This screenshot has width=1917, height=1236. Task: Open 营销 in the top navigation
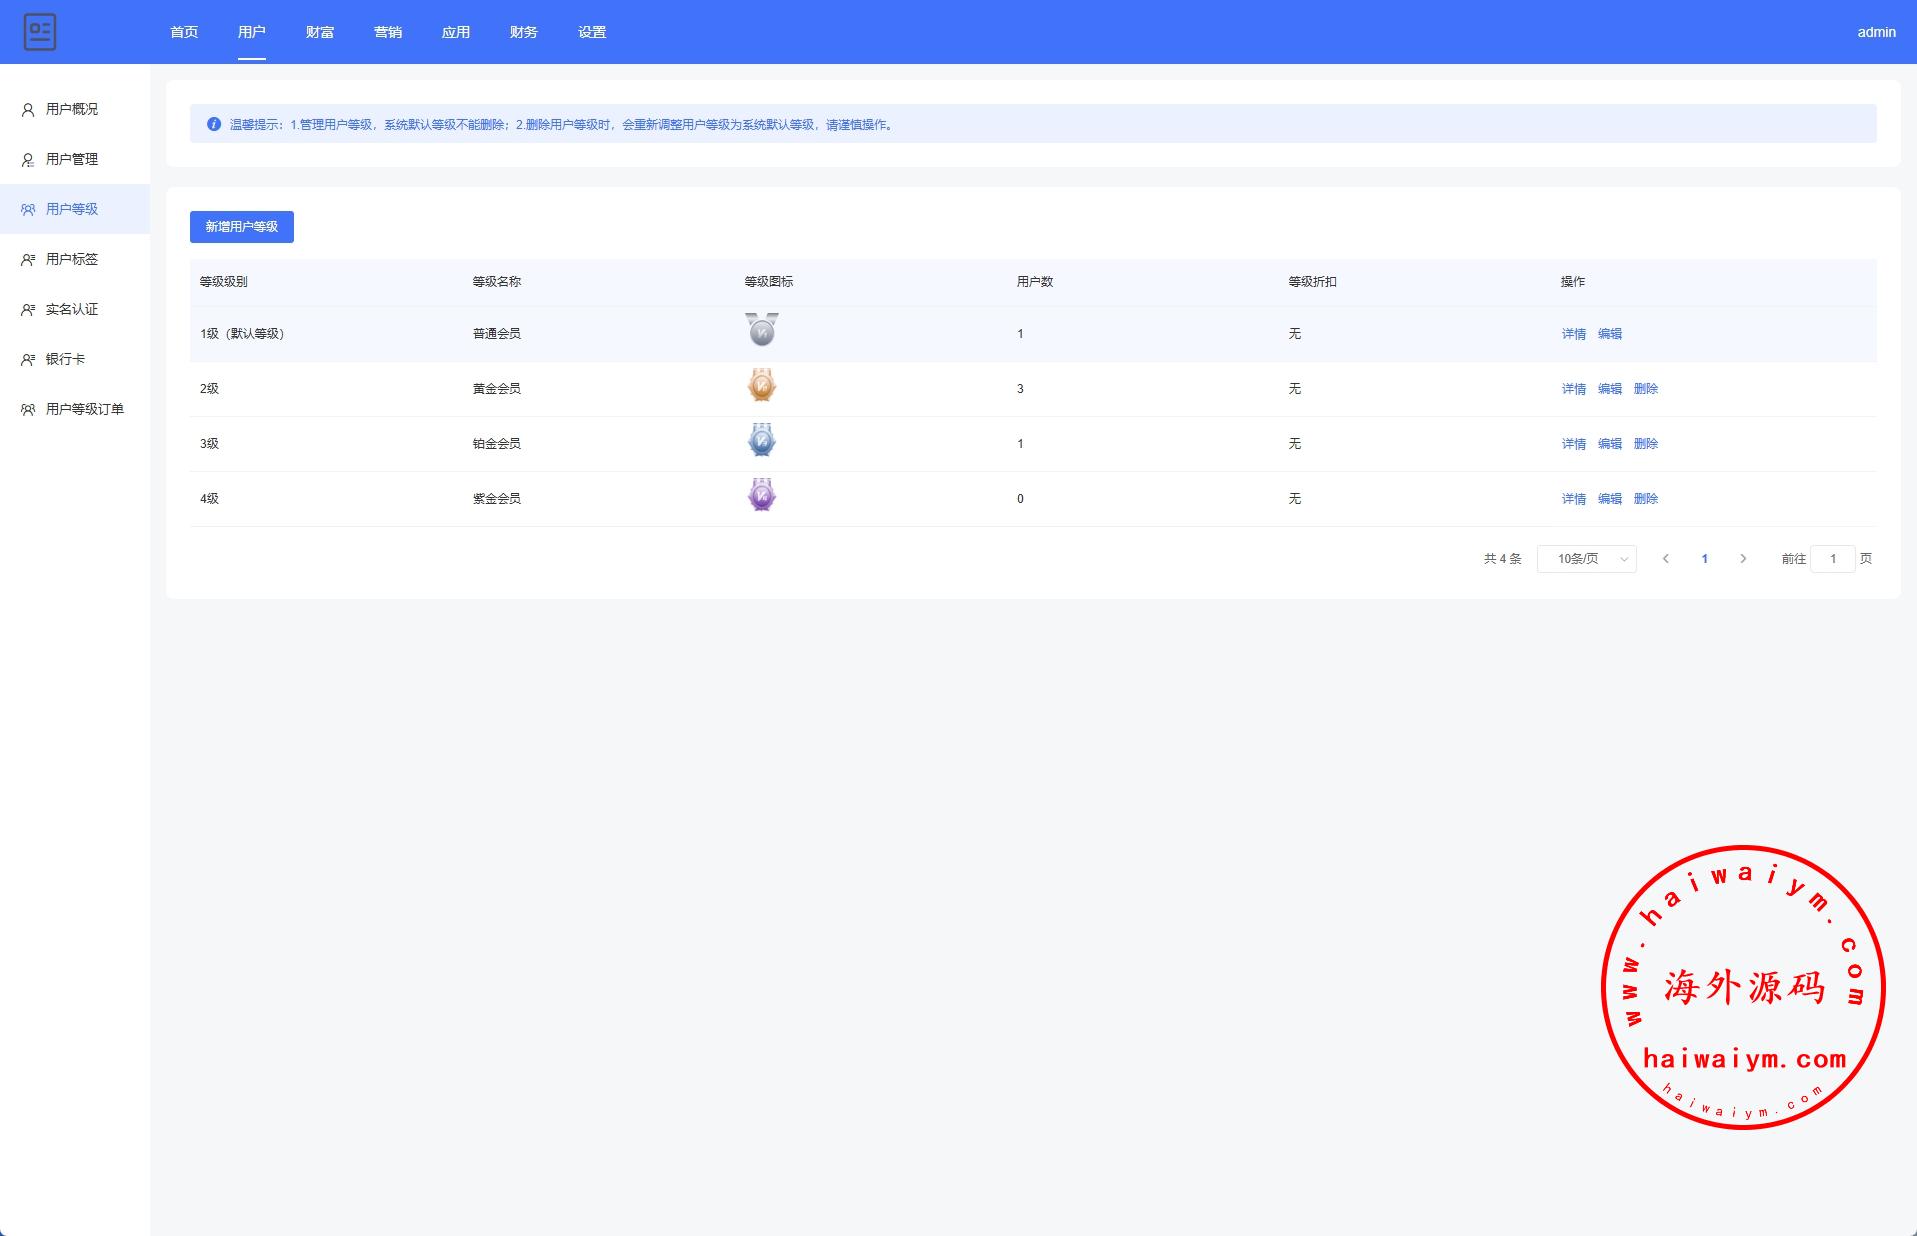388,32
